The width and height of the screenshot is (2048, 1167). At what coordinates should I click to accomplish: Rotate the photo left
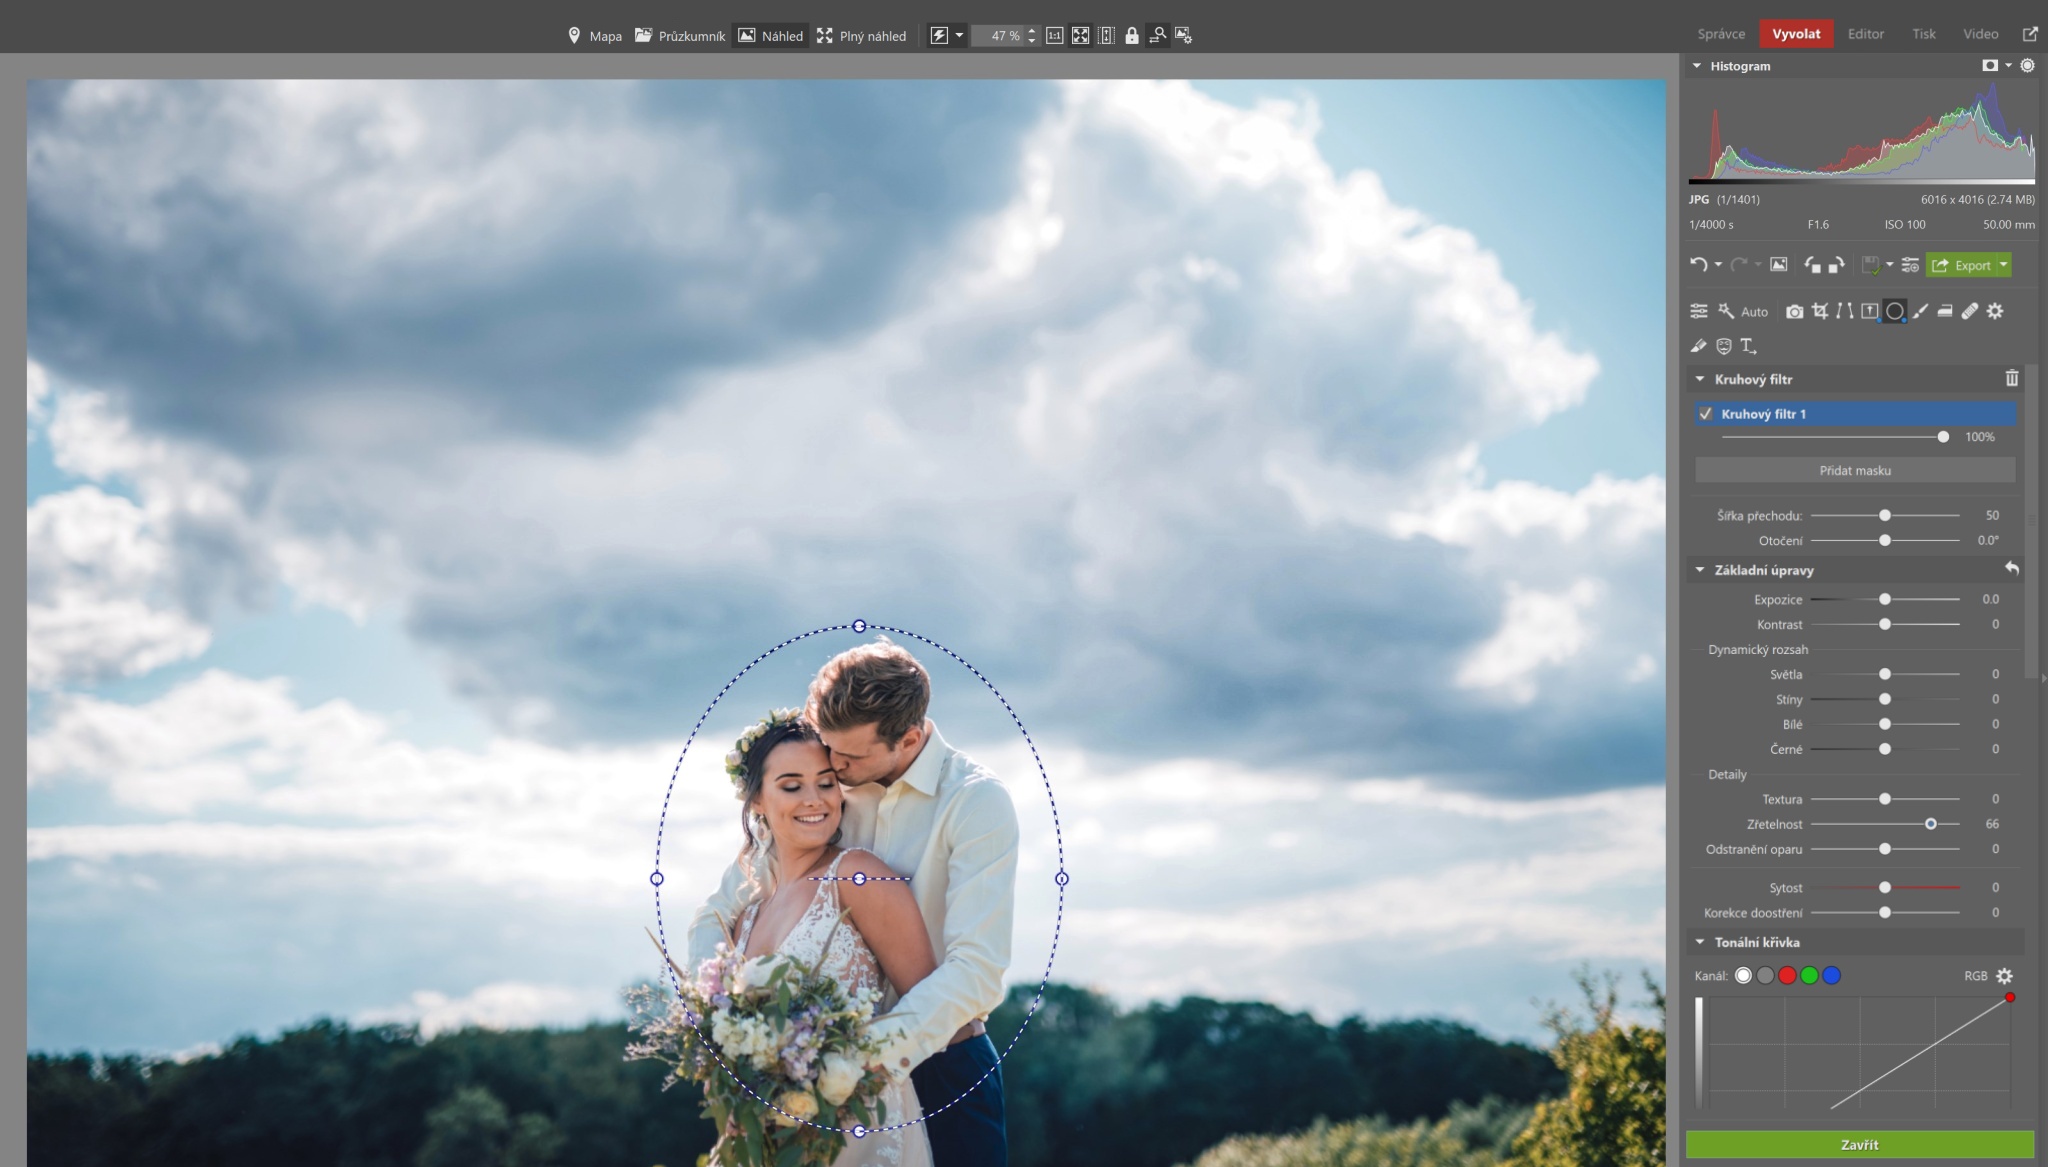(x=1812, y=265)
